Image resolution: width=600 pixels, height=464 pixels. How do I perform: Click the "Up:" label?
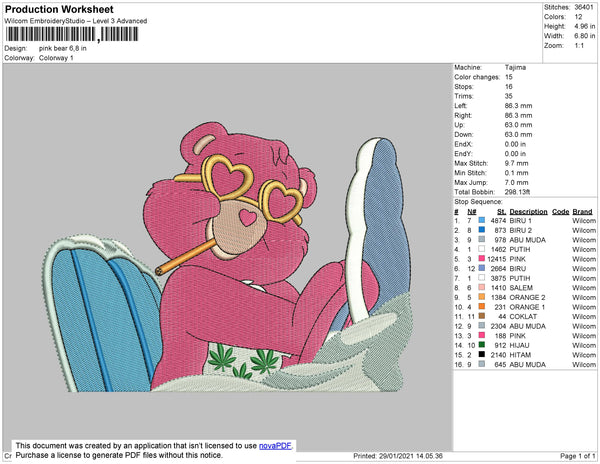(x=459, y=125)
